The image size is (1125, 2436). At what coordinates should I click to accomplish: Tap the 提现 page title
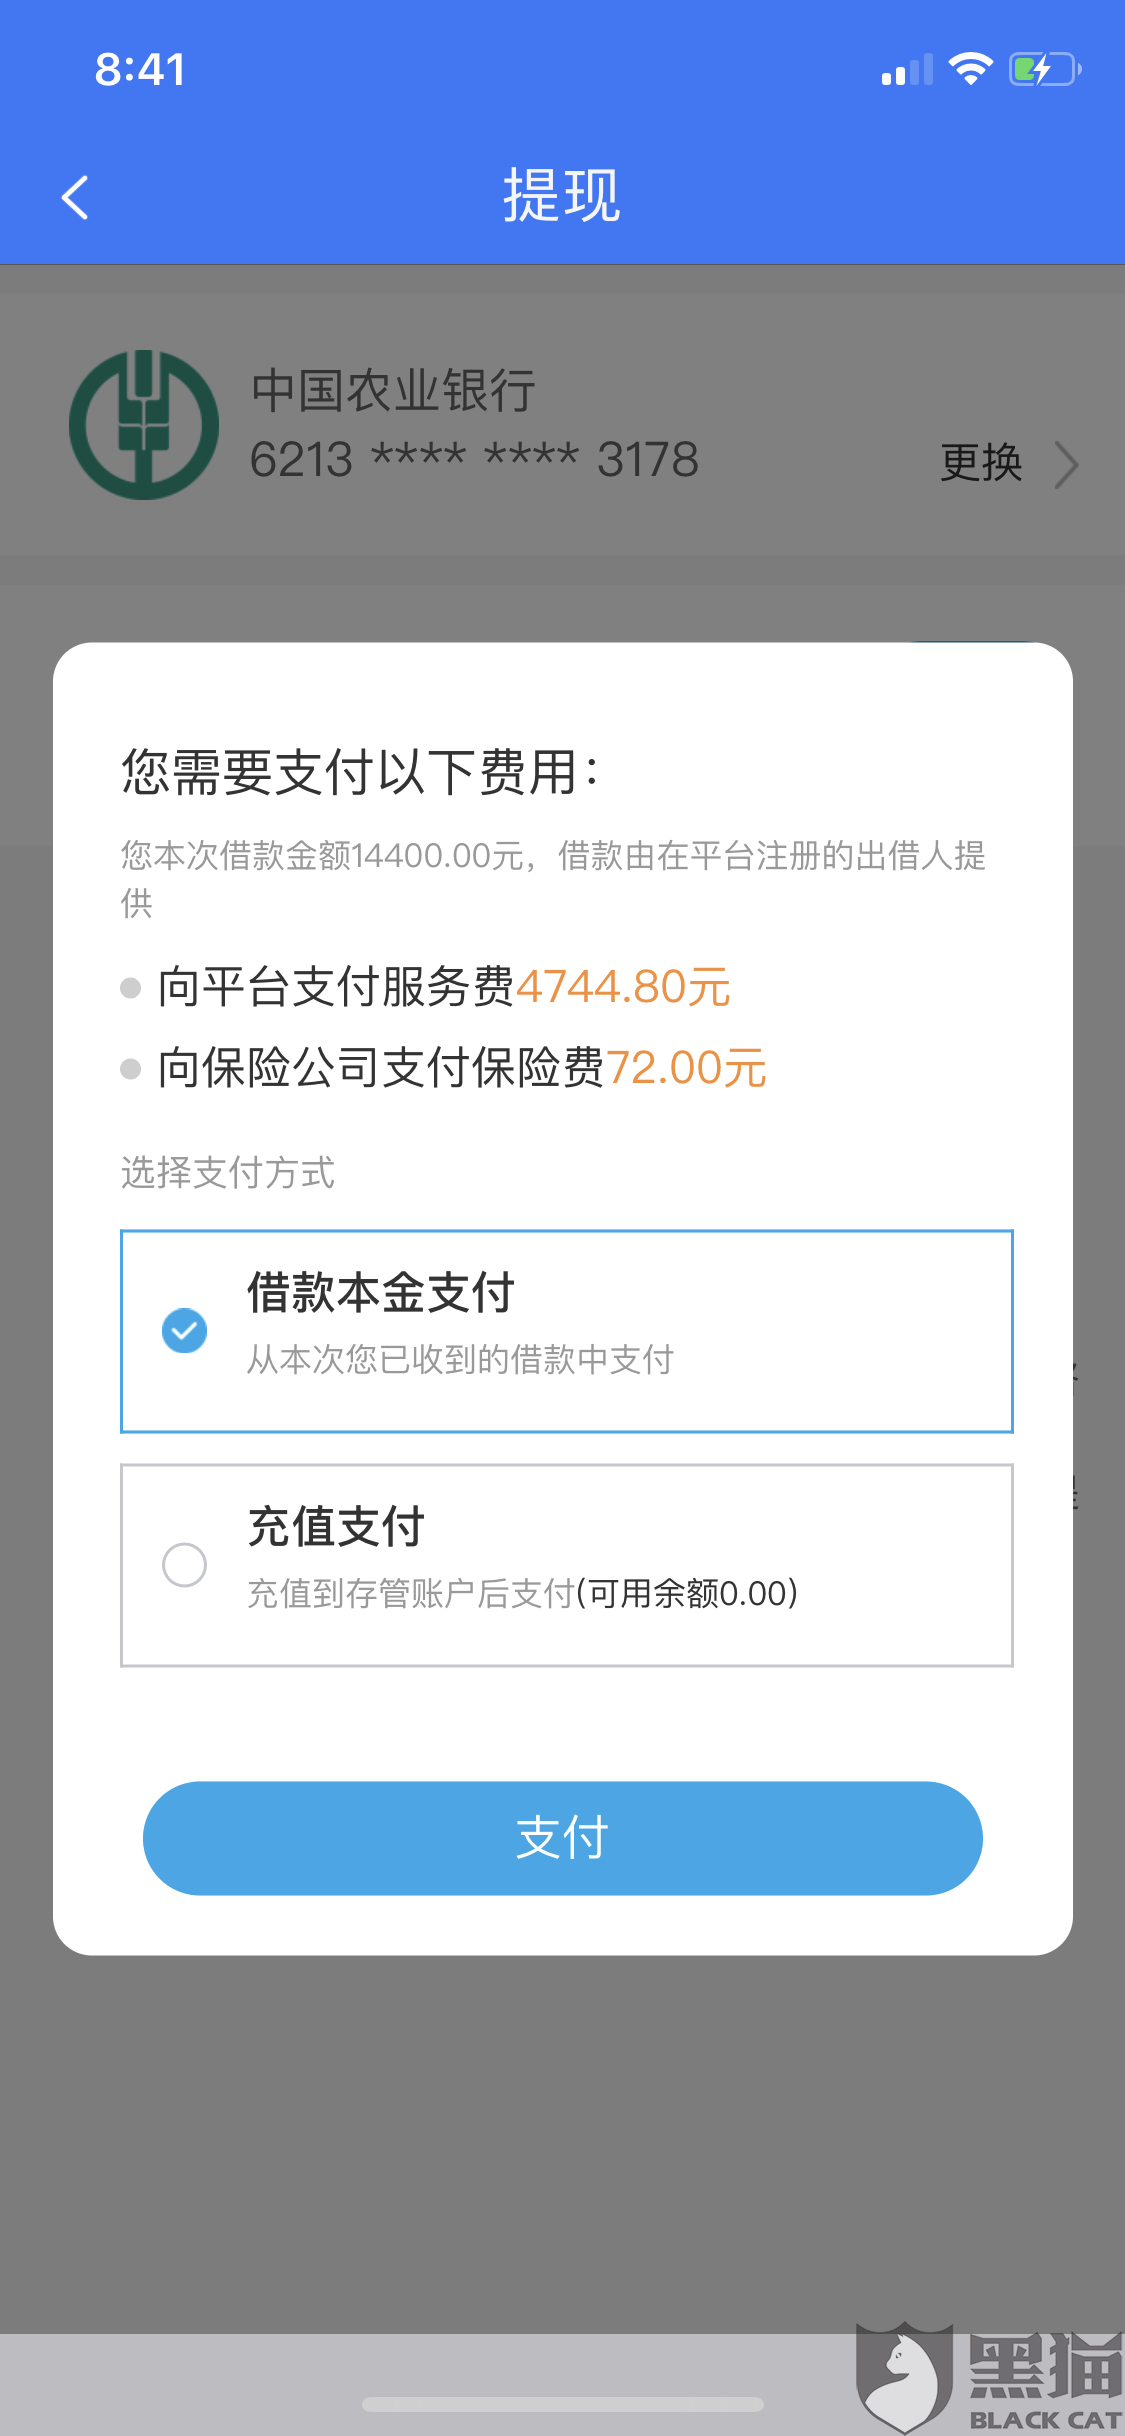point(562,195)
